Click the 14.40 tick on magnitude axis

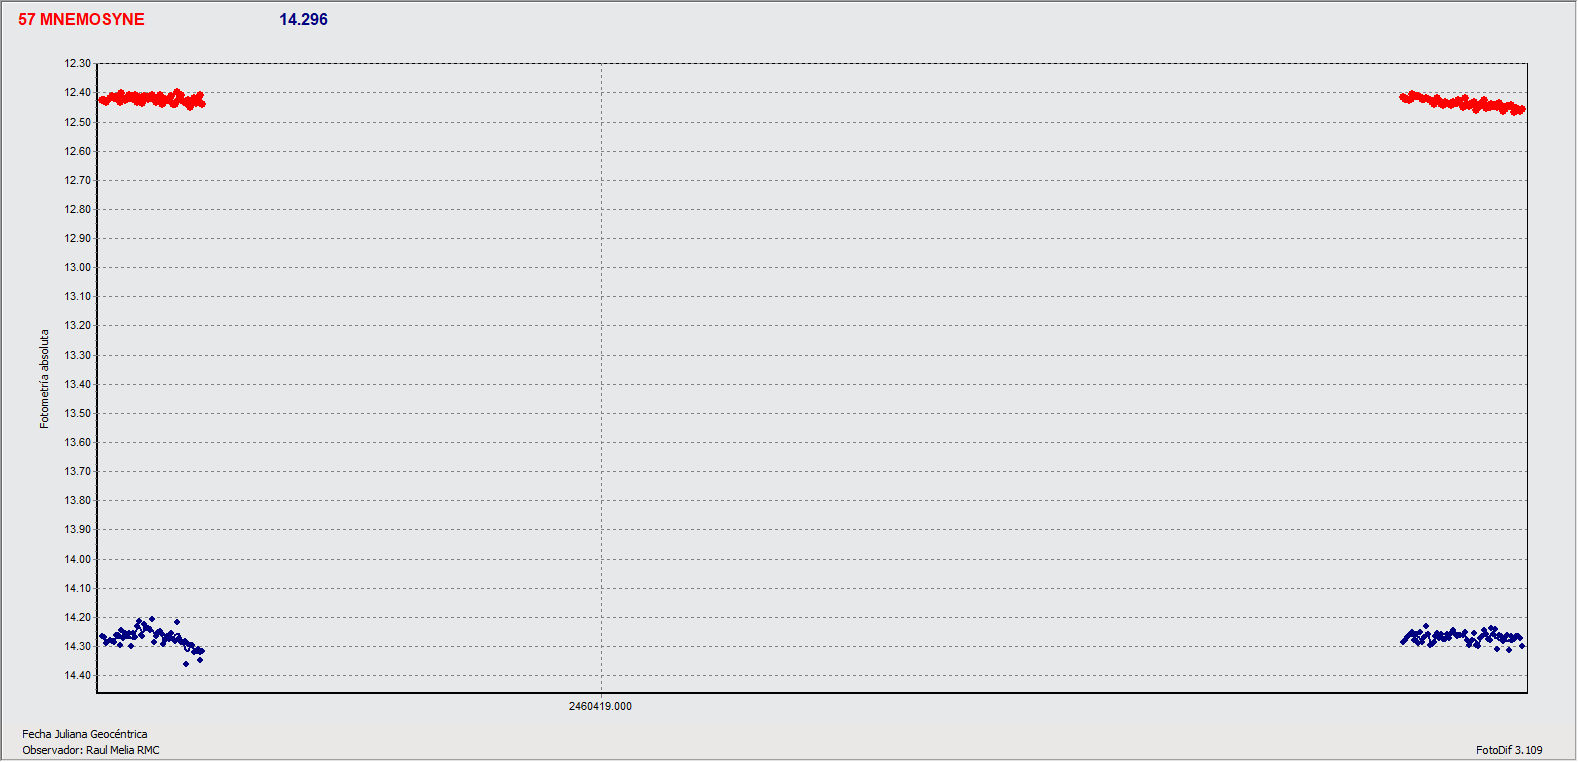tap(78, 676)
